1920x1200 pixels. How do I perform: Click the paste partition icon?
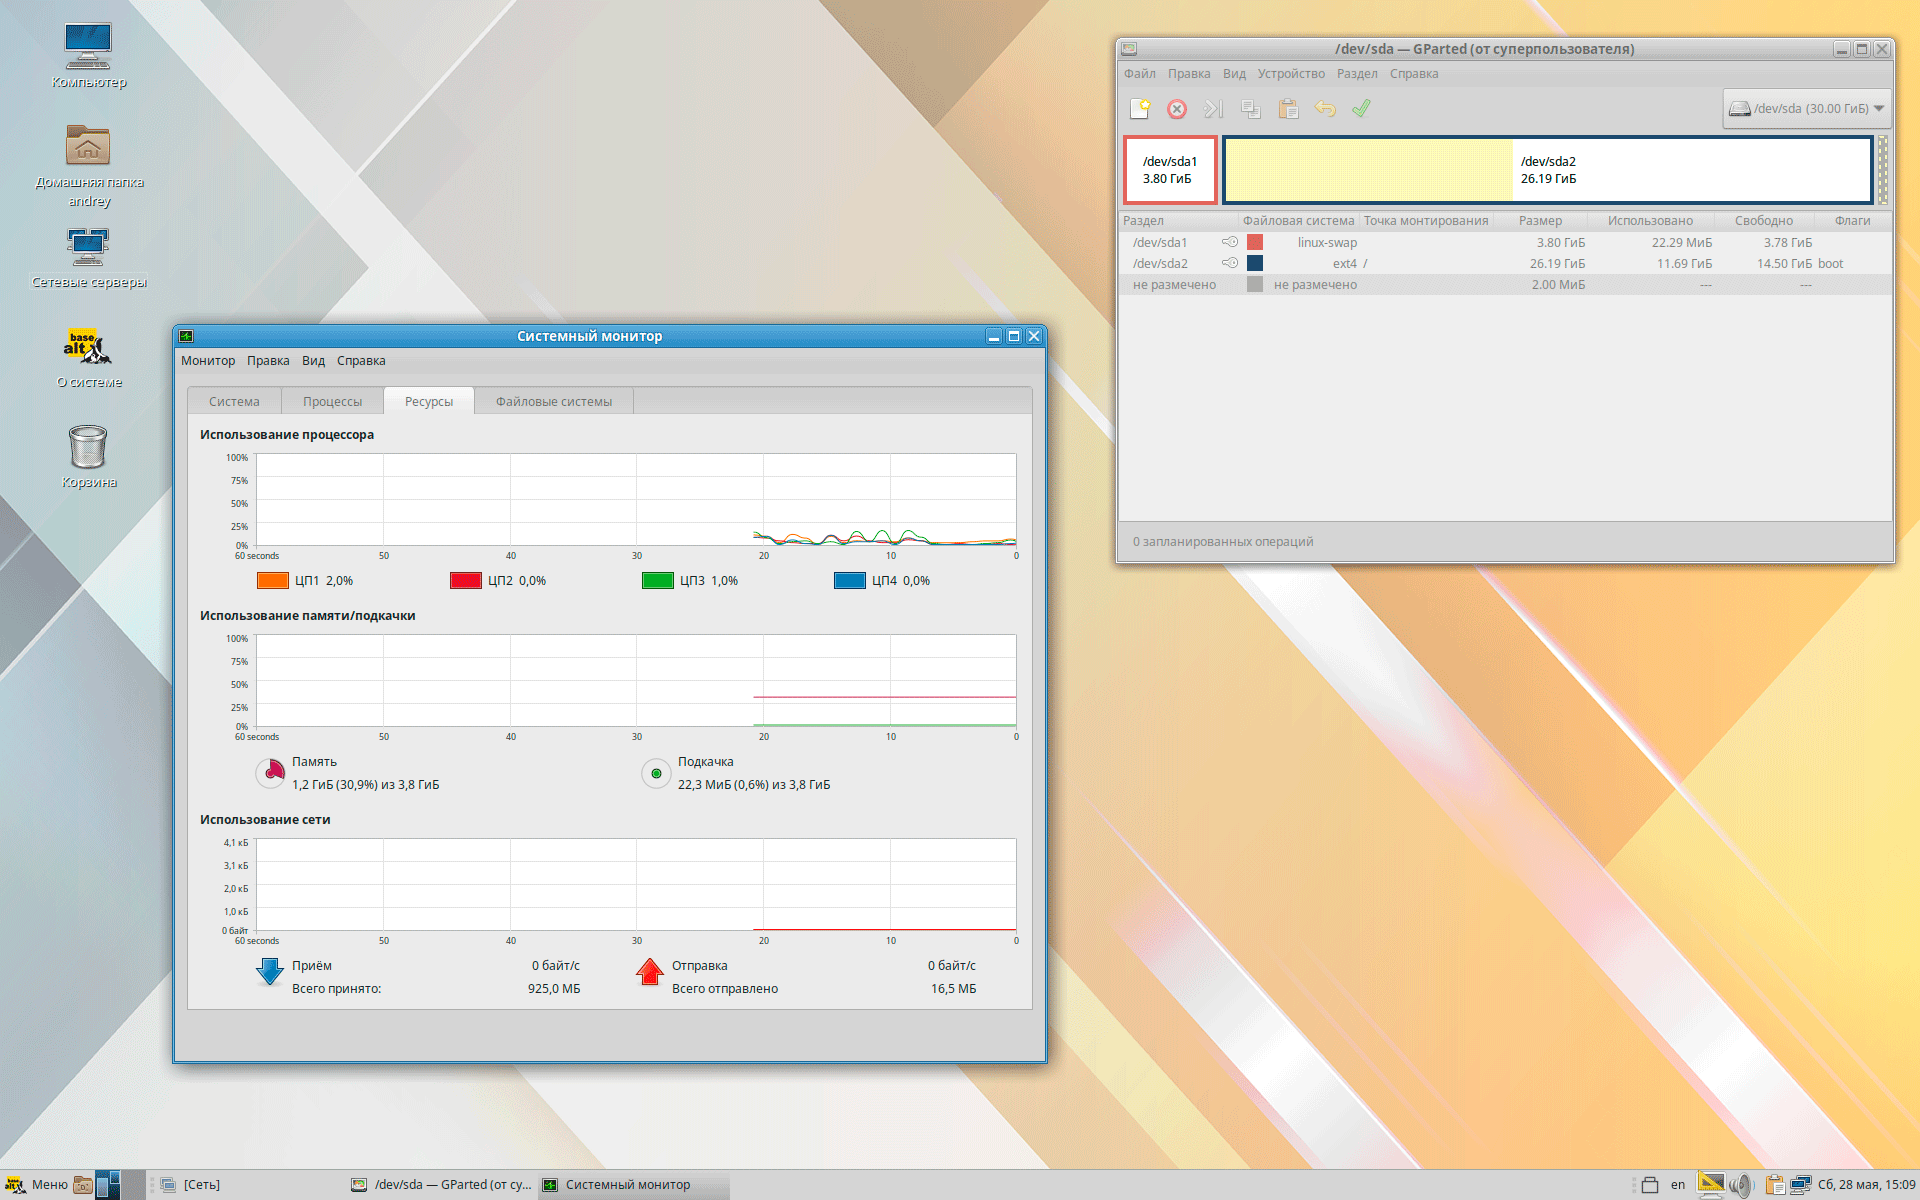1288,109
